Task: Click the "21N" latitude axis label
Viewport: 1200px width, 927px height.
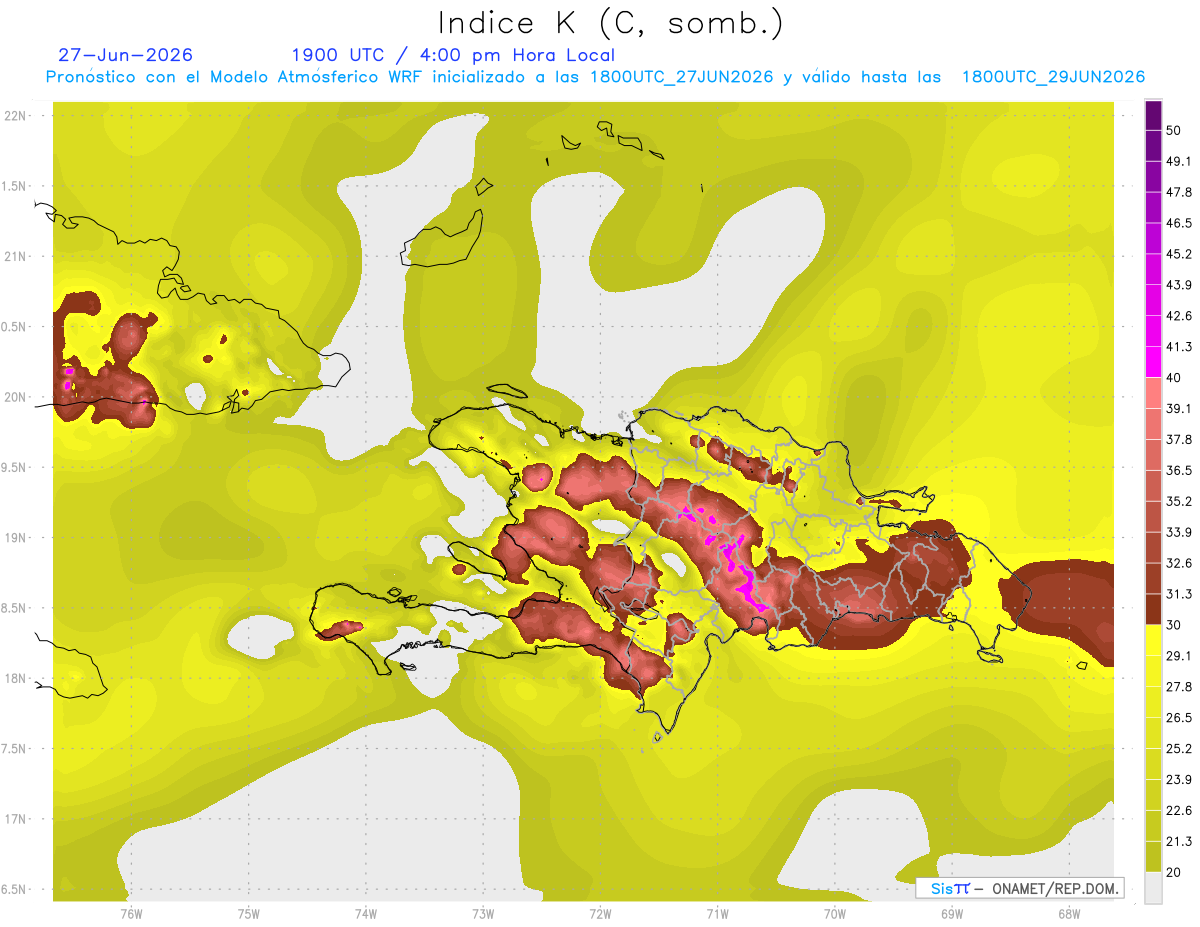Action: click(x=16, y=256)
